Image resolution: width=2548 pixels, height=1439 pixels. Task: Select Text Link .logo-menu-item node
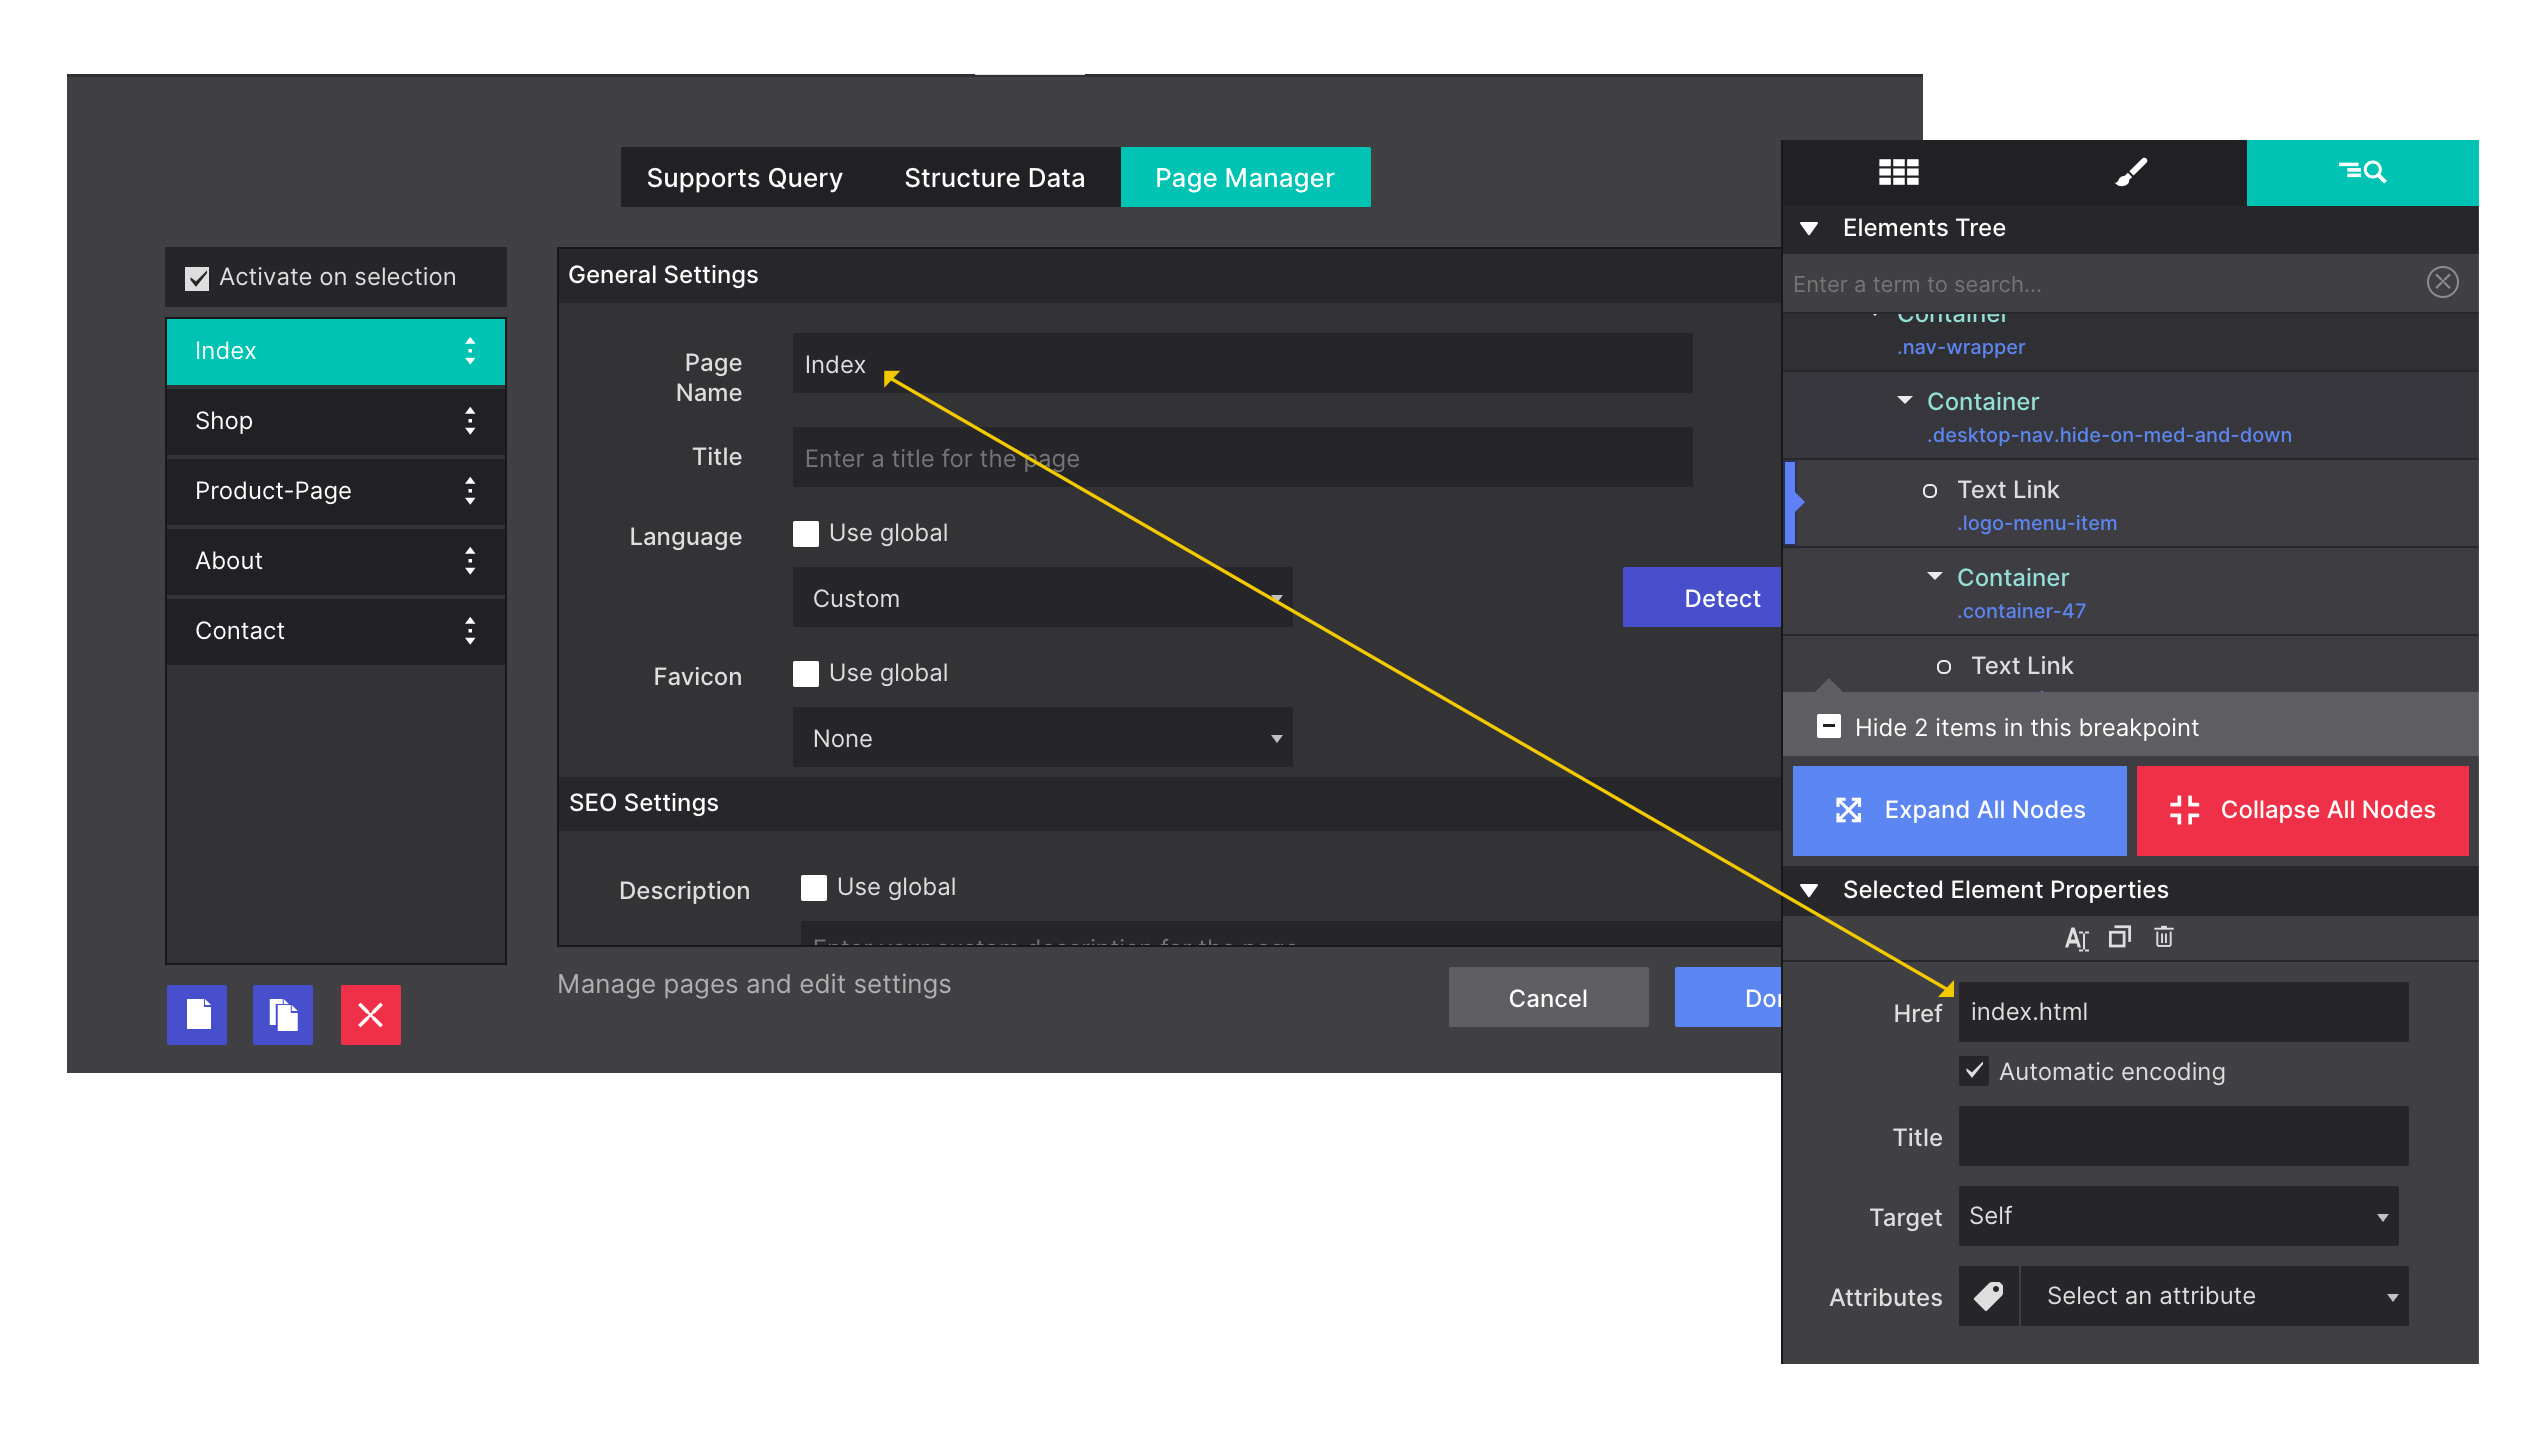[x=2130, y=504]
